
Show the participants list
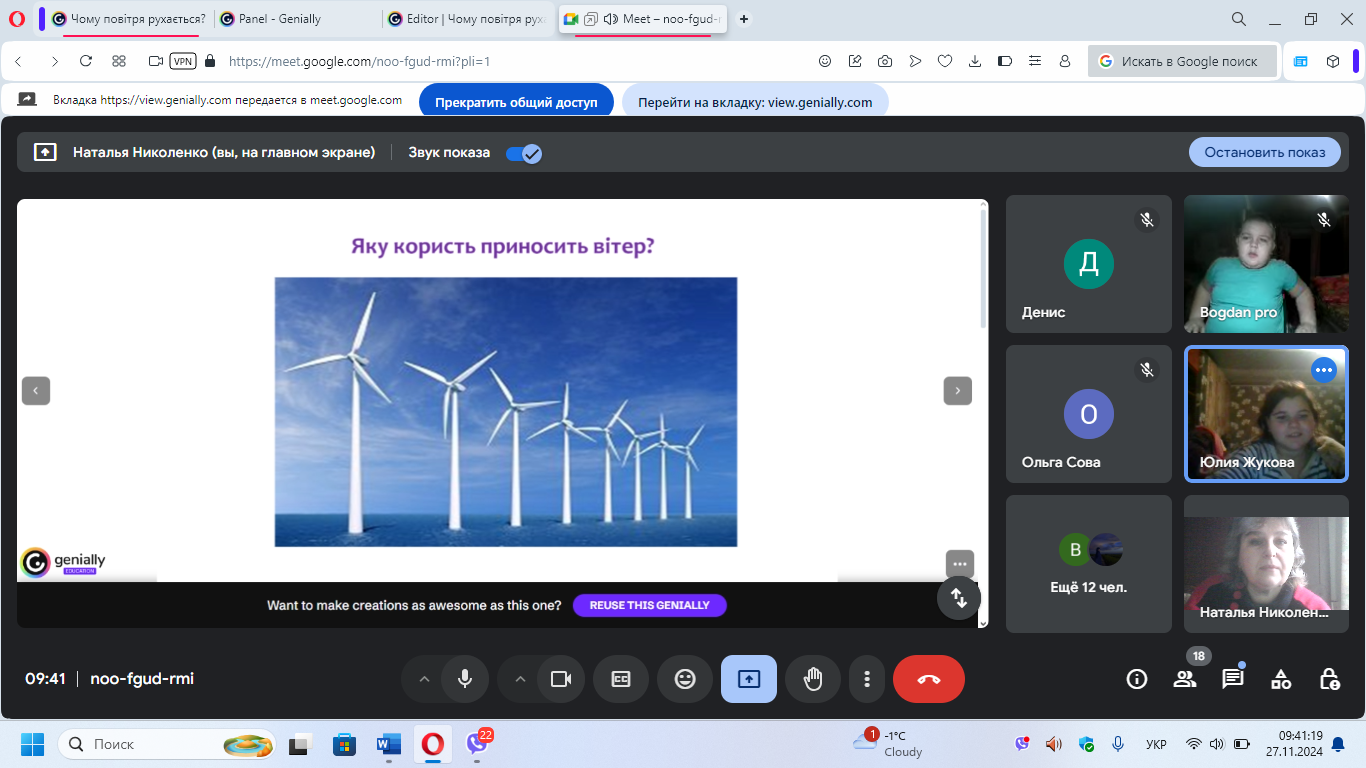coord(1184,679)
